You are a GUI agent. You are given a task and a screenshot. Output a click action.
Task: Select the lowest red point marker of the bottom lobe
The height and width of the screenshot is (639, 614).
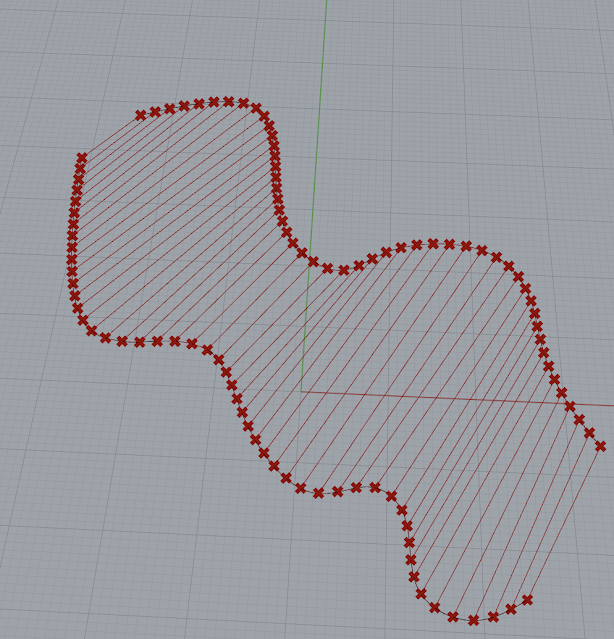click(x=473, y=621)
